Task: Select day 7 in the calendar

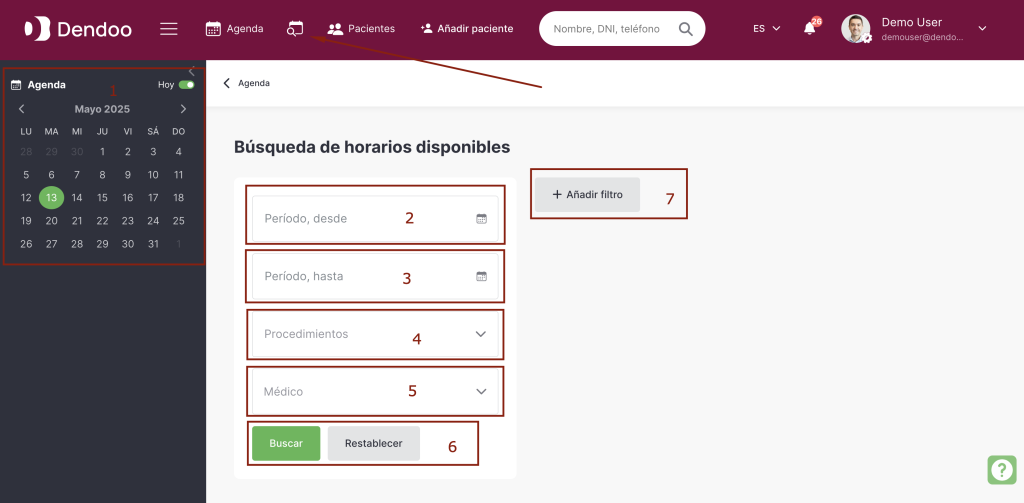Action: coord(77,174)
